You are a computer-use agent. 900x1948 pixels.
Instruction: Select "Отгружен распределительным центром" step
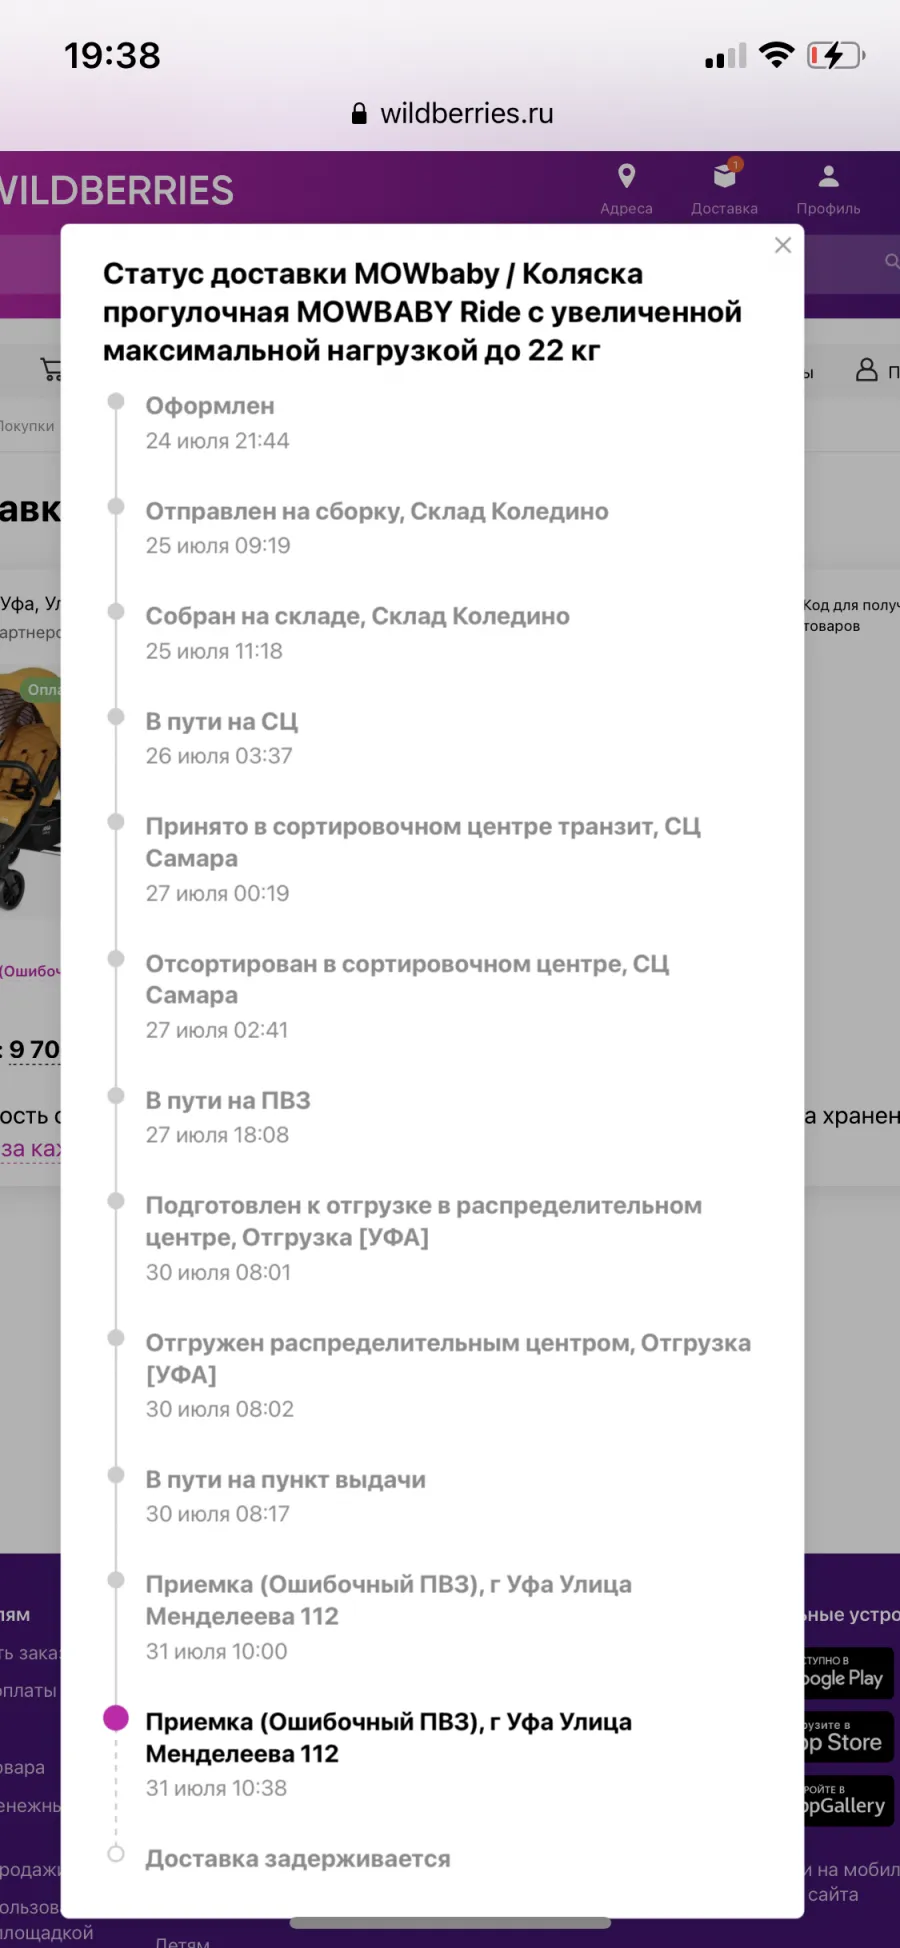tap(448, 1358)
